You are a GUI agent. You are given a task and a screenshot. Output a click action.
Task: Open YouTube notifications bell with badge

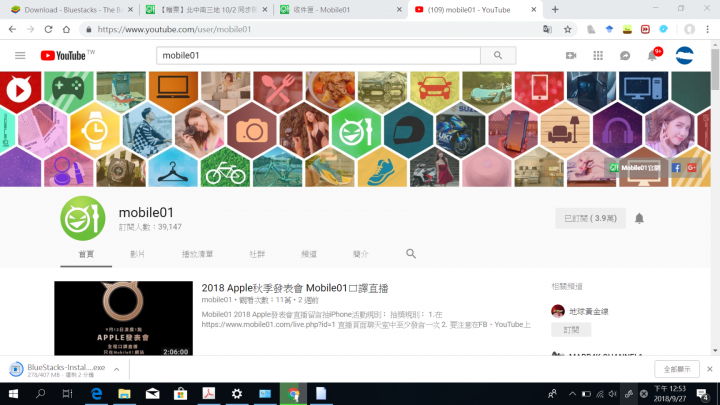click(x=652, y=56)
